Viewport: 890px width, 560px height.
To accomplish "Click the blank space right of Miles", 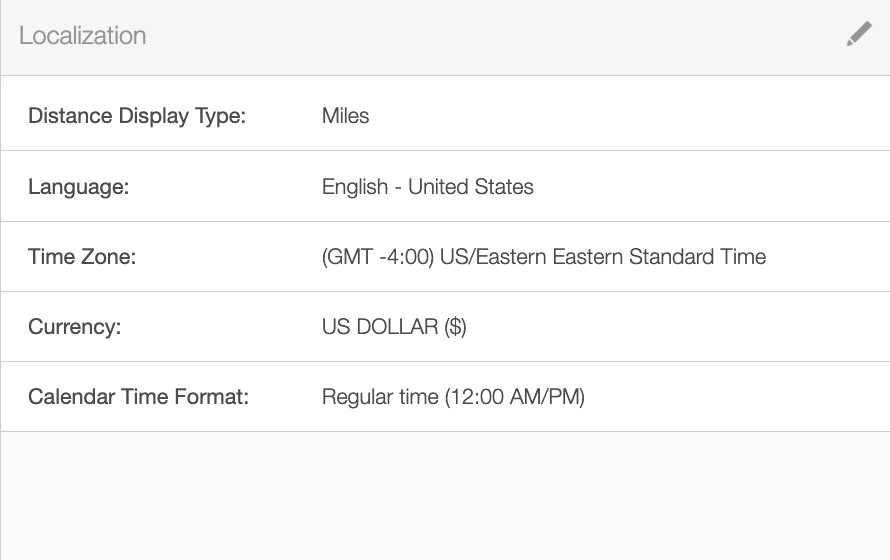I will click(x=620, y=116).
